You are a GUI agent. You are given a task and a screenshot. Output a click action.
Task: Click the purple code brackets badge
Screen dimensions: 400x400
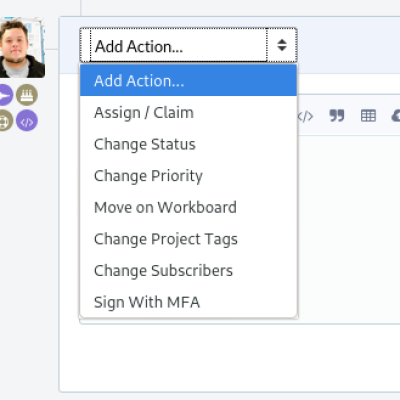coord(27,120)
